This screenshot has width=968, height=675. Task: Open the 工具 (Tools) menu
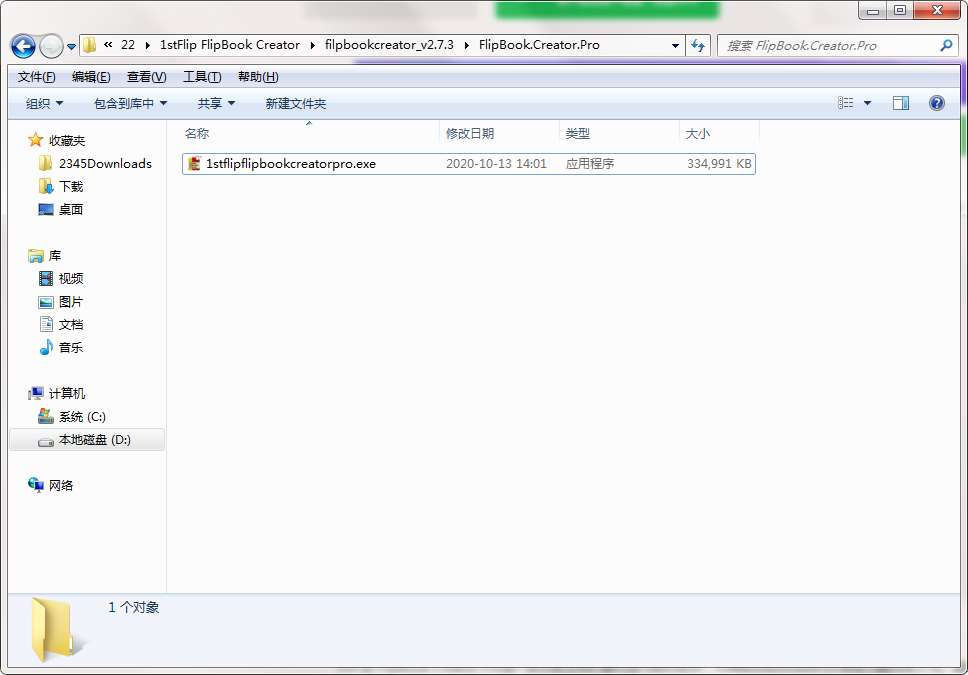click(203, 76)
